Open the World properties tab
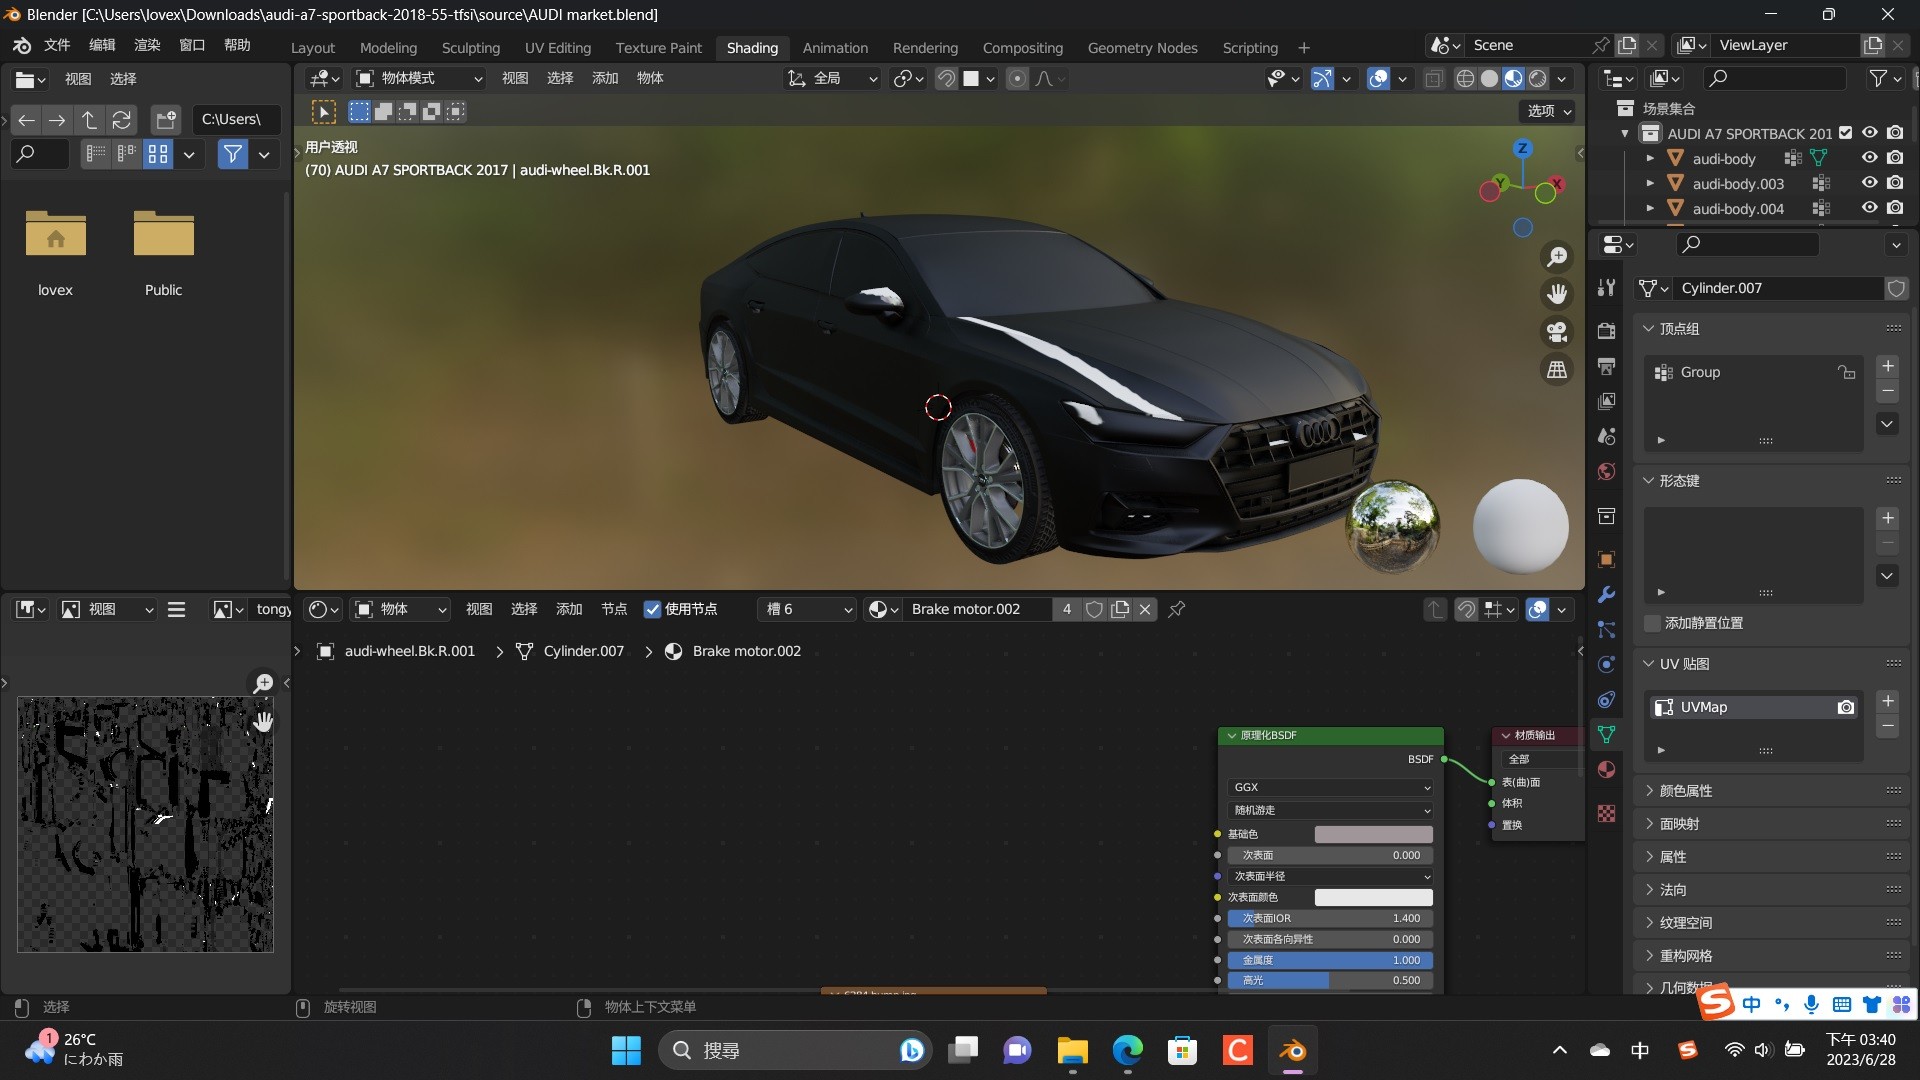 coord(1607,471)
